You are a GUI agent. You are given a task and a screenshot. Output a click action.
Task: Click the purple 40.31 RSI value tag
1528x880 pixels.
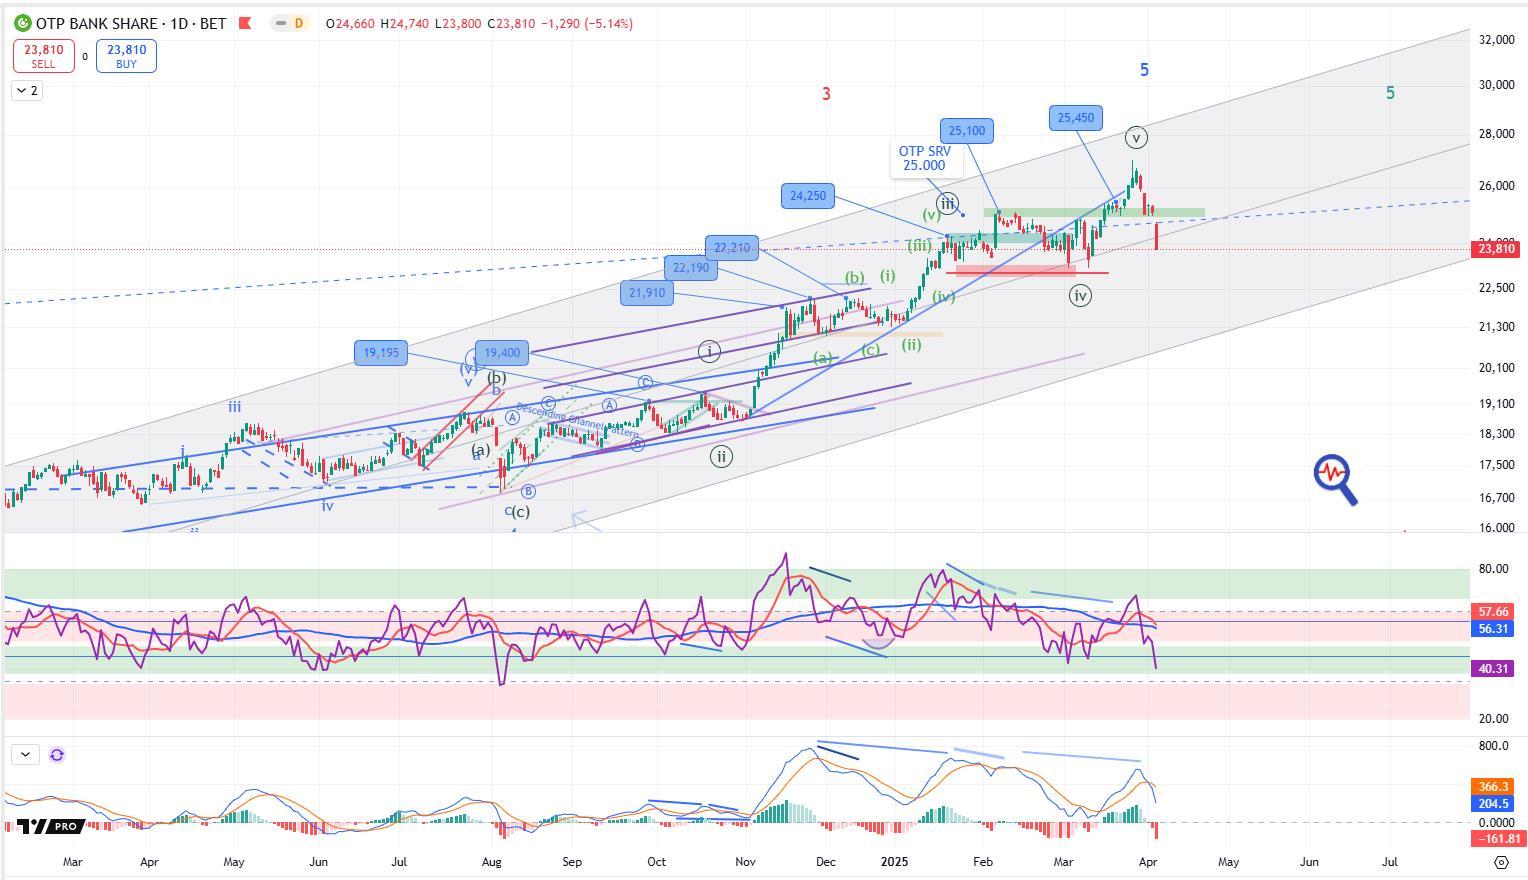point(1493,669)
